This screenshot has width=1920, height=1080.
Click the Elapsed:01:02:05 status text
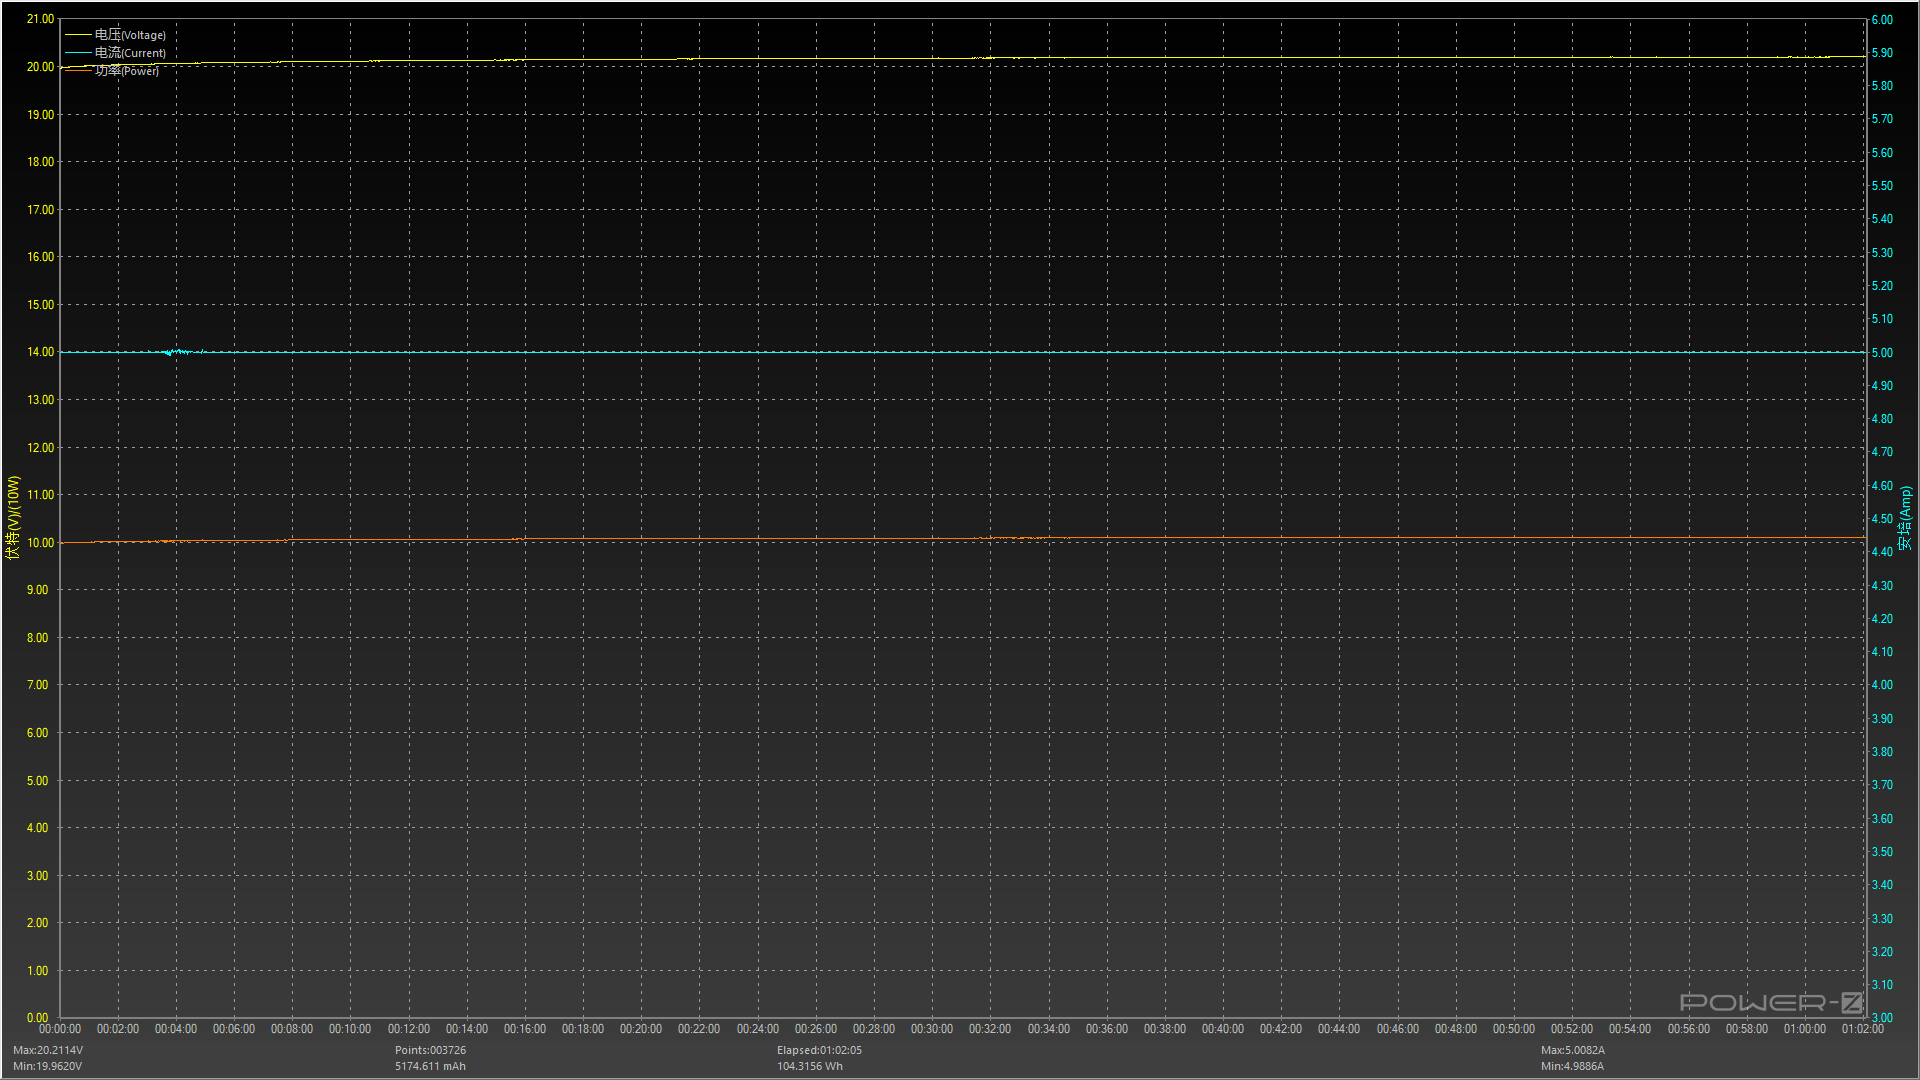click(819, 1050)
